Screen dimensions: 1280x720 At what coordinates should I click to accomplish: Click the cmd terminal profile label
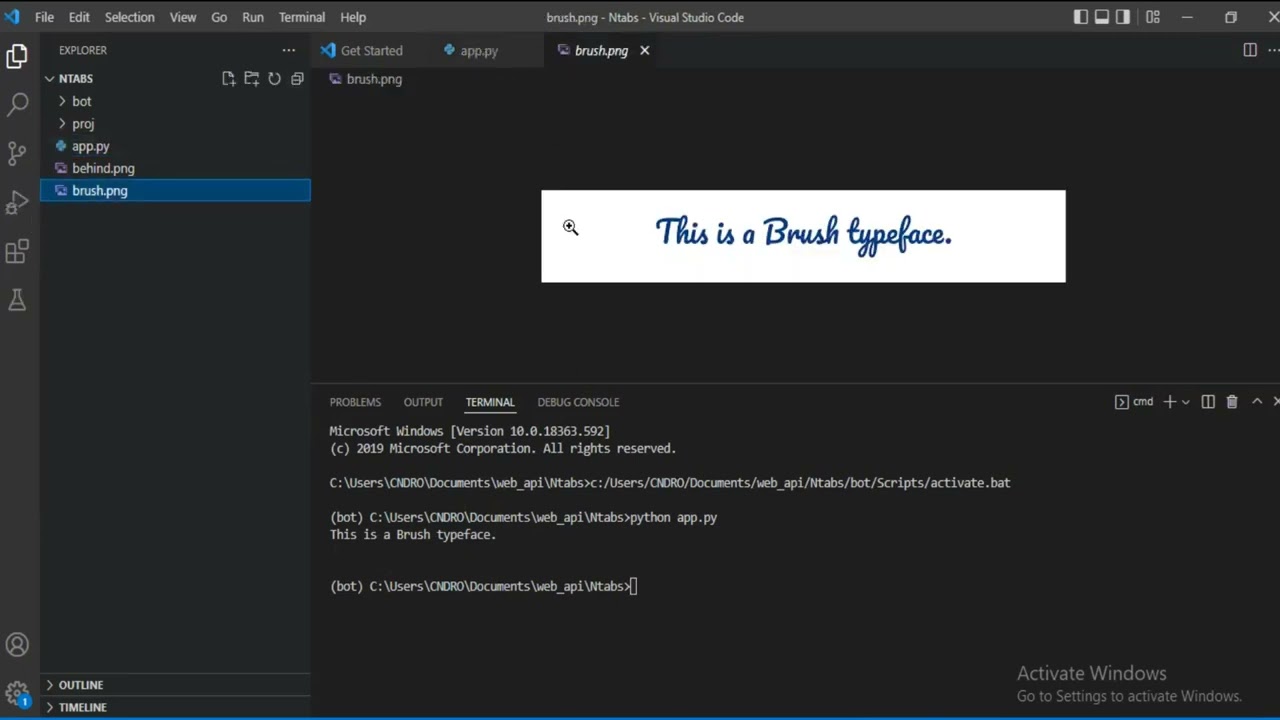pos(1134,401)
